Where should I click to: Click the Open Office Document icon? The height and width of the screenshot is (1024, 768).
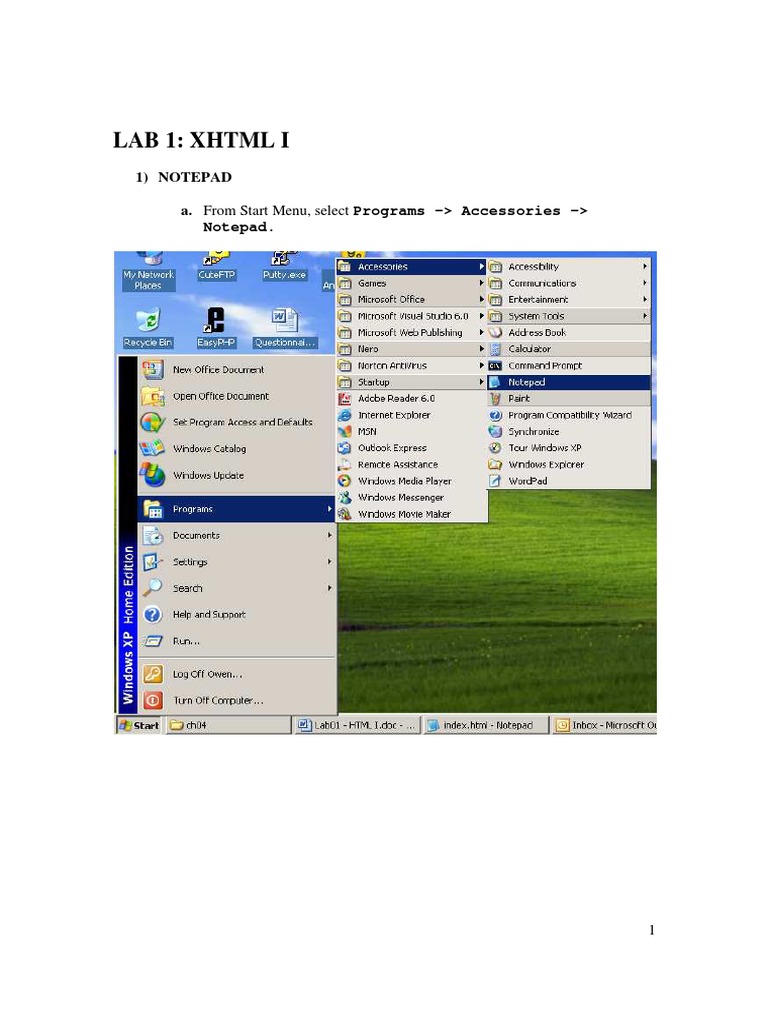point(153,396)
